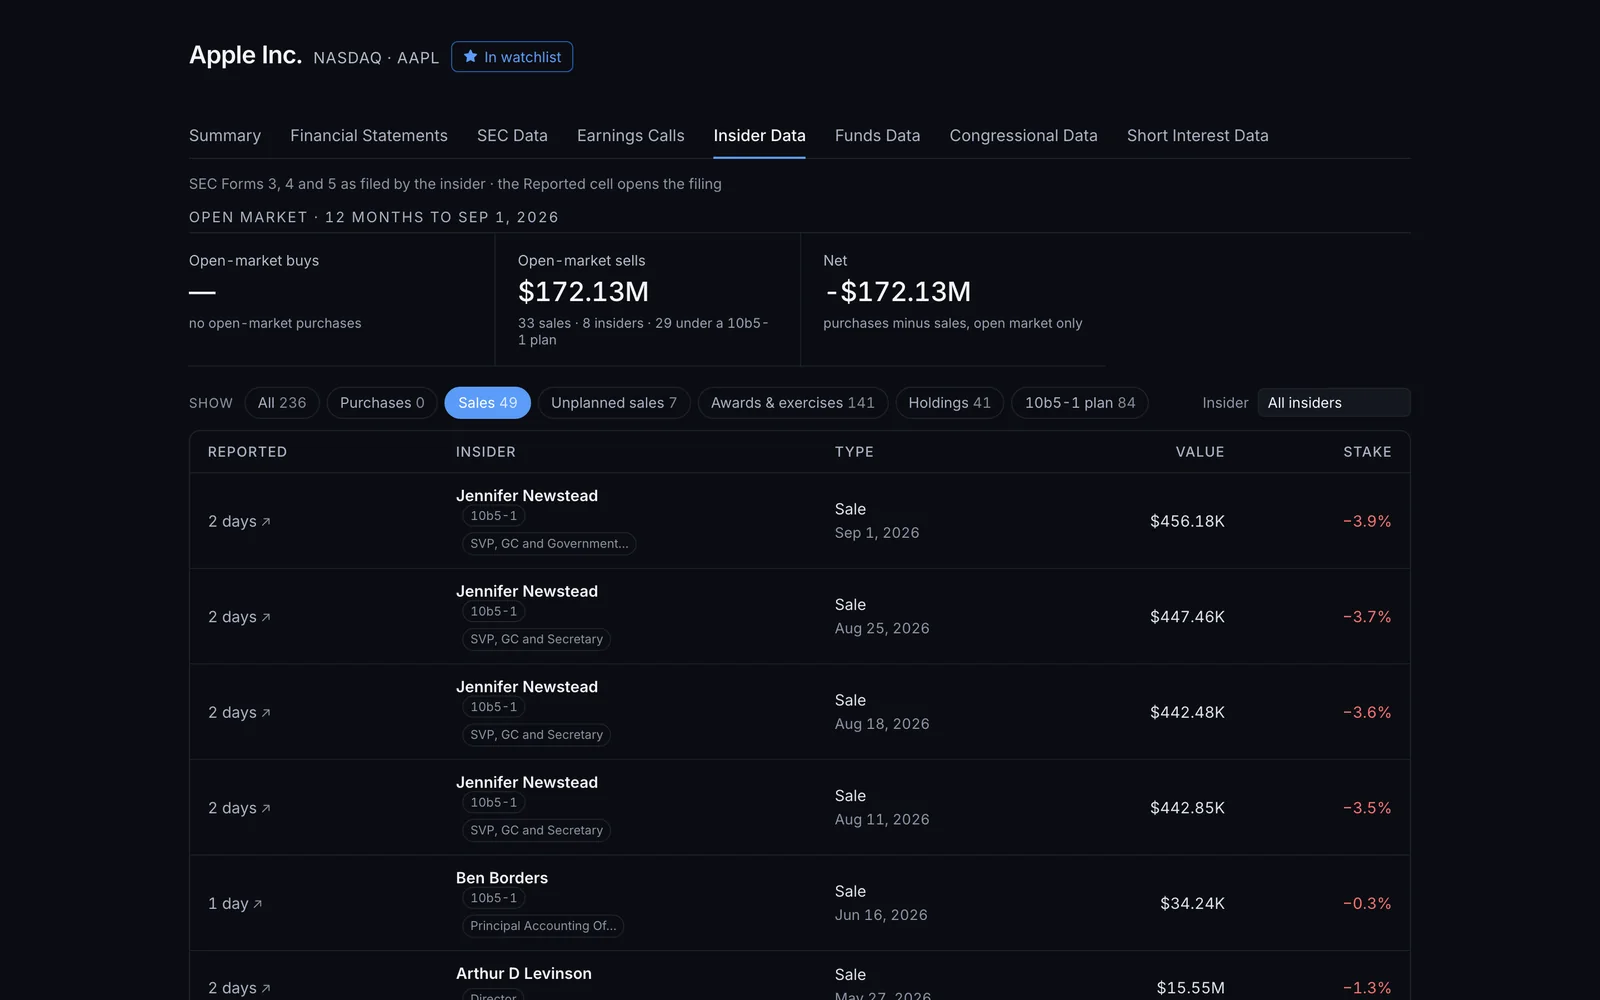Screen dimensions: 1600x1000
Task: Open Ben Borders 1 day filing link
Action: [x=235, y=904]
